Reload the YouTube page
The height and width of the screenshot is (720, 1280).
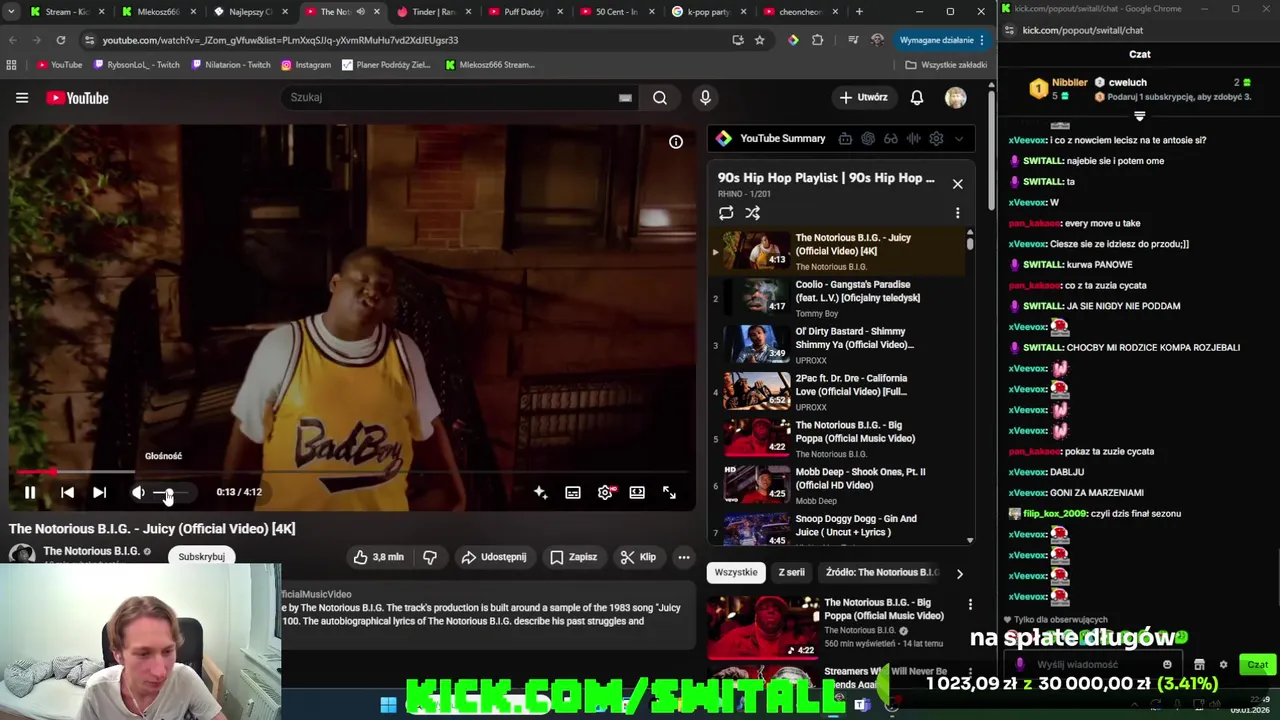[61, 40]
